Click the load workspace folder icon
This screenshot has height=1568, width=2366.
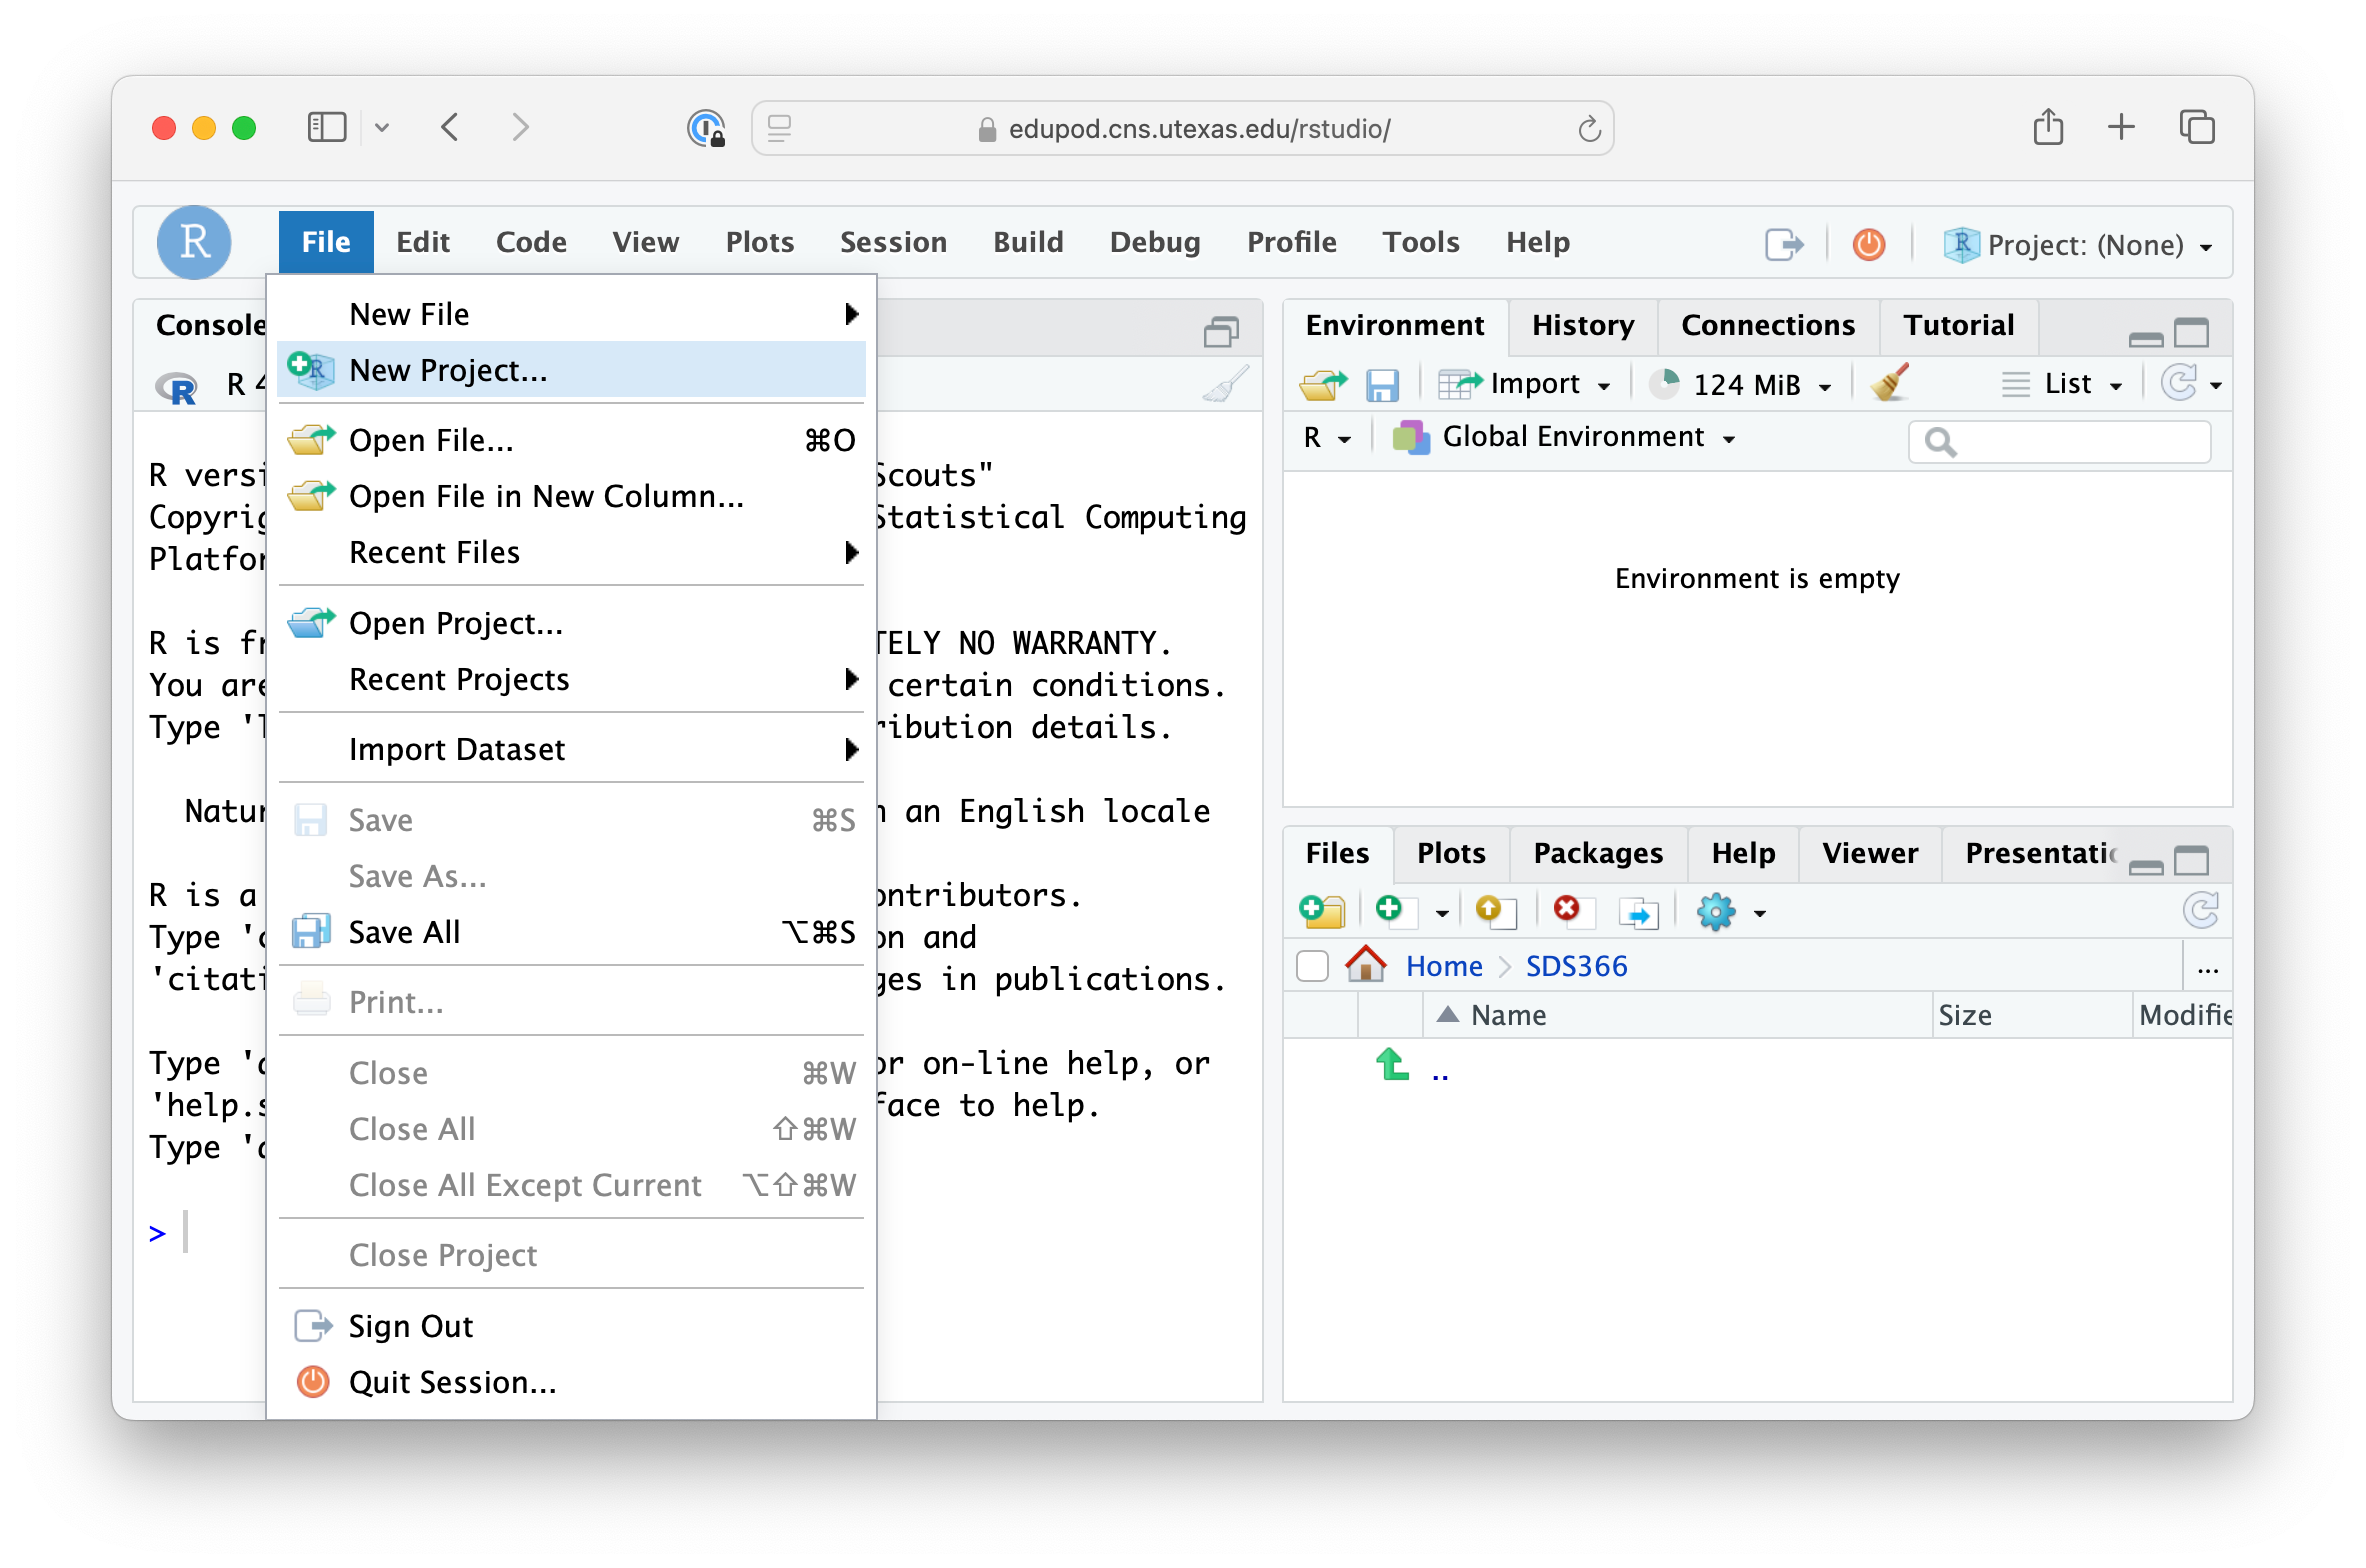pos(1322,385)
